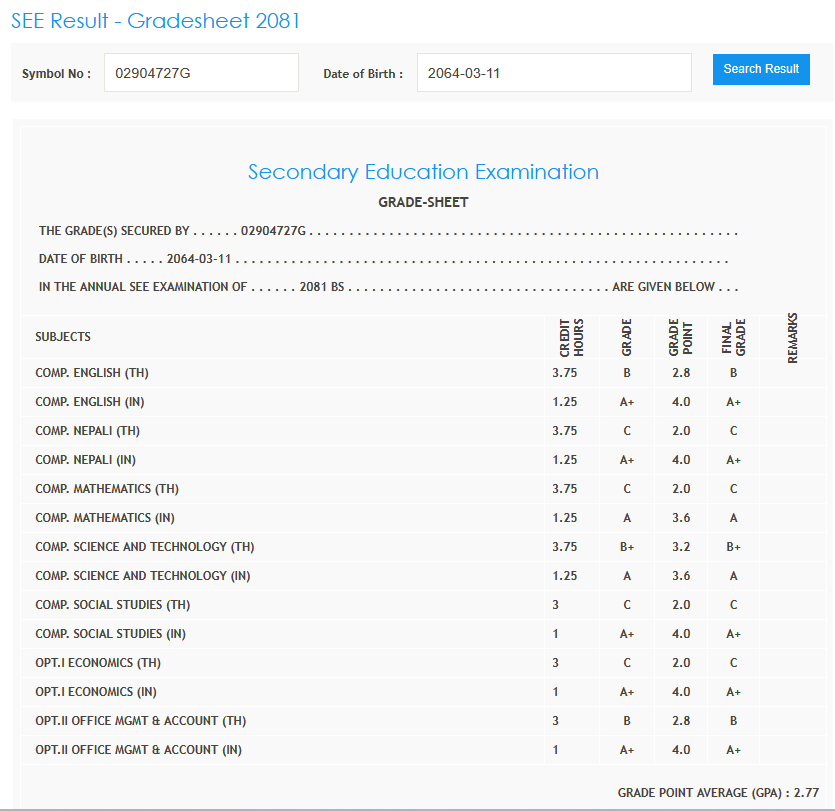This screenshot has width=835, height=811.
Task: Select the FINAL GRADE column header
Action: tap(733, 338)
